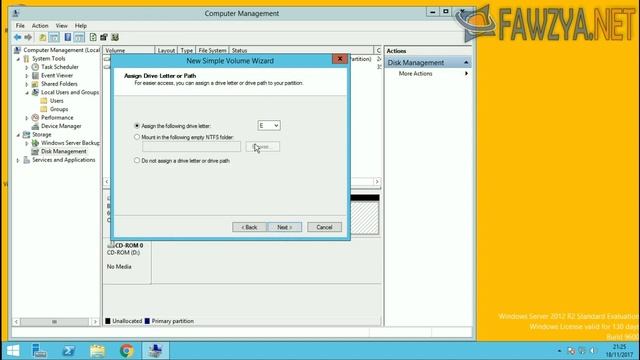Viewport: 640px width, 360px height.
Task: Collapse Local Users and Groups node arrow
Action: coord(27,93)
